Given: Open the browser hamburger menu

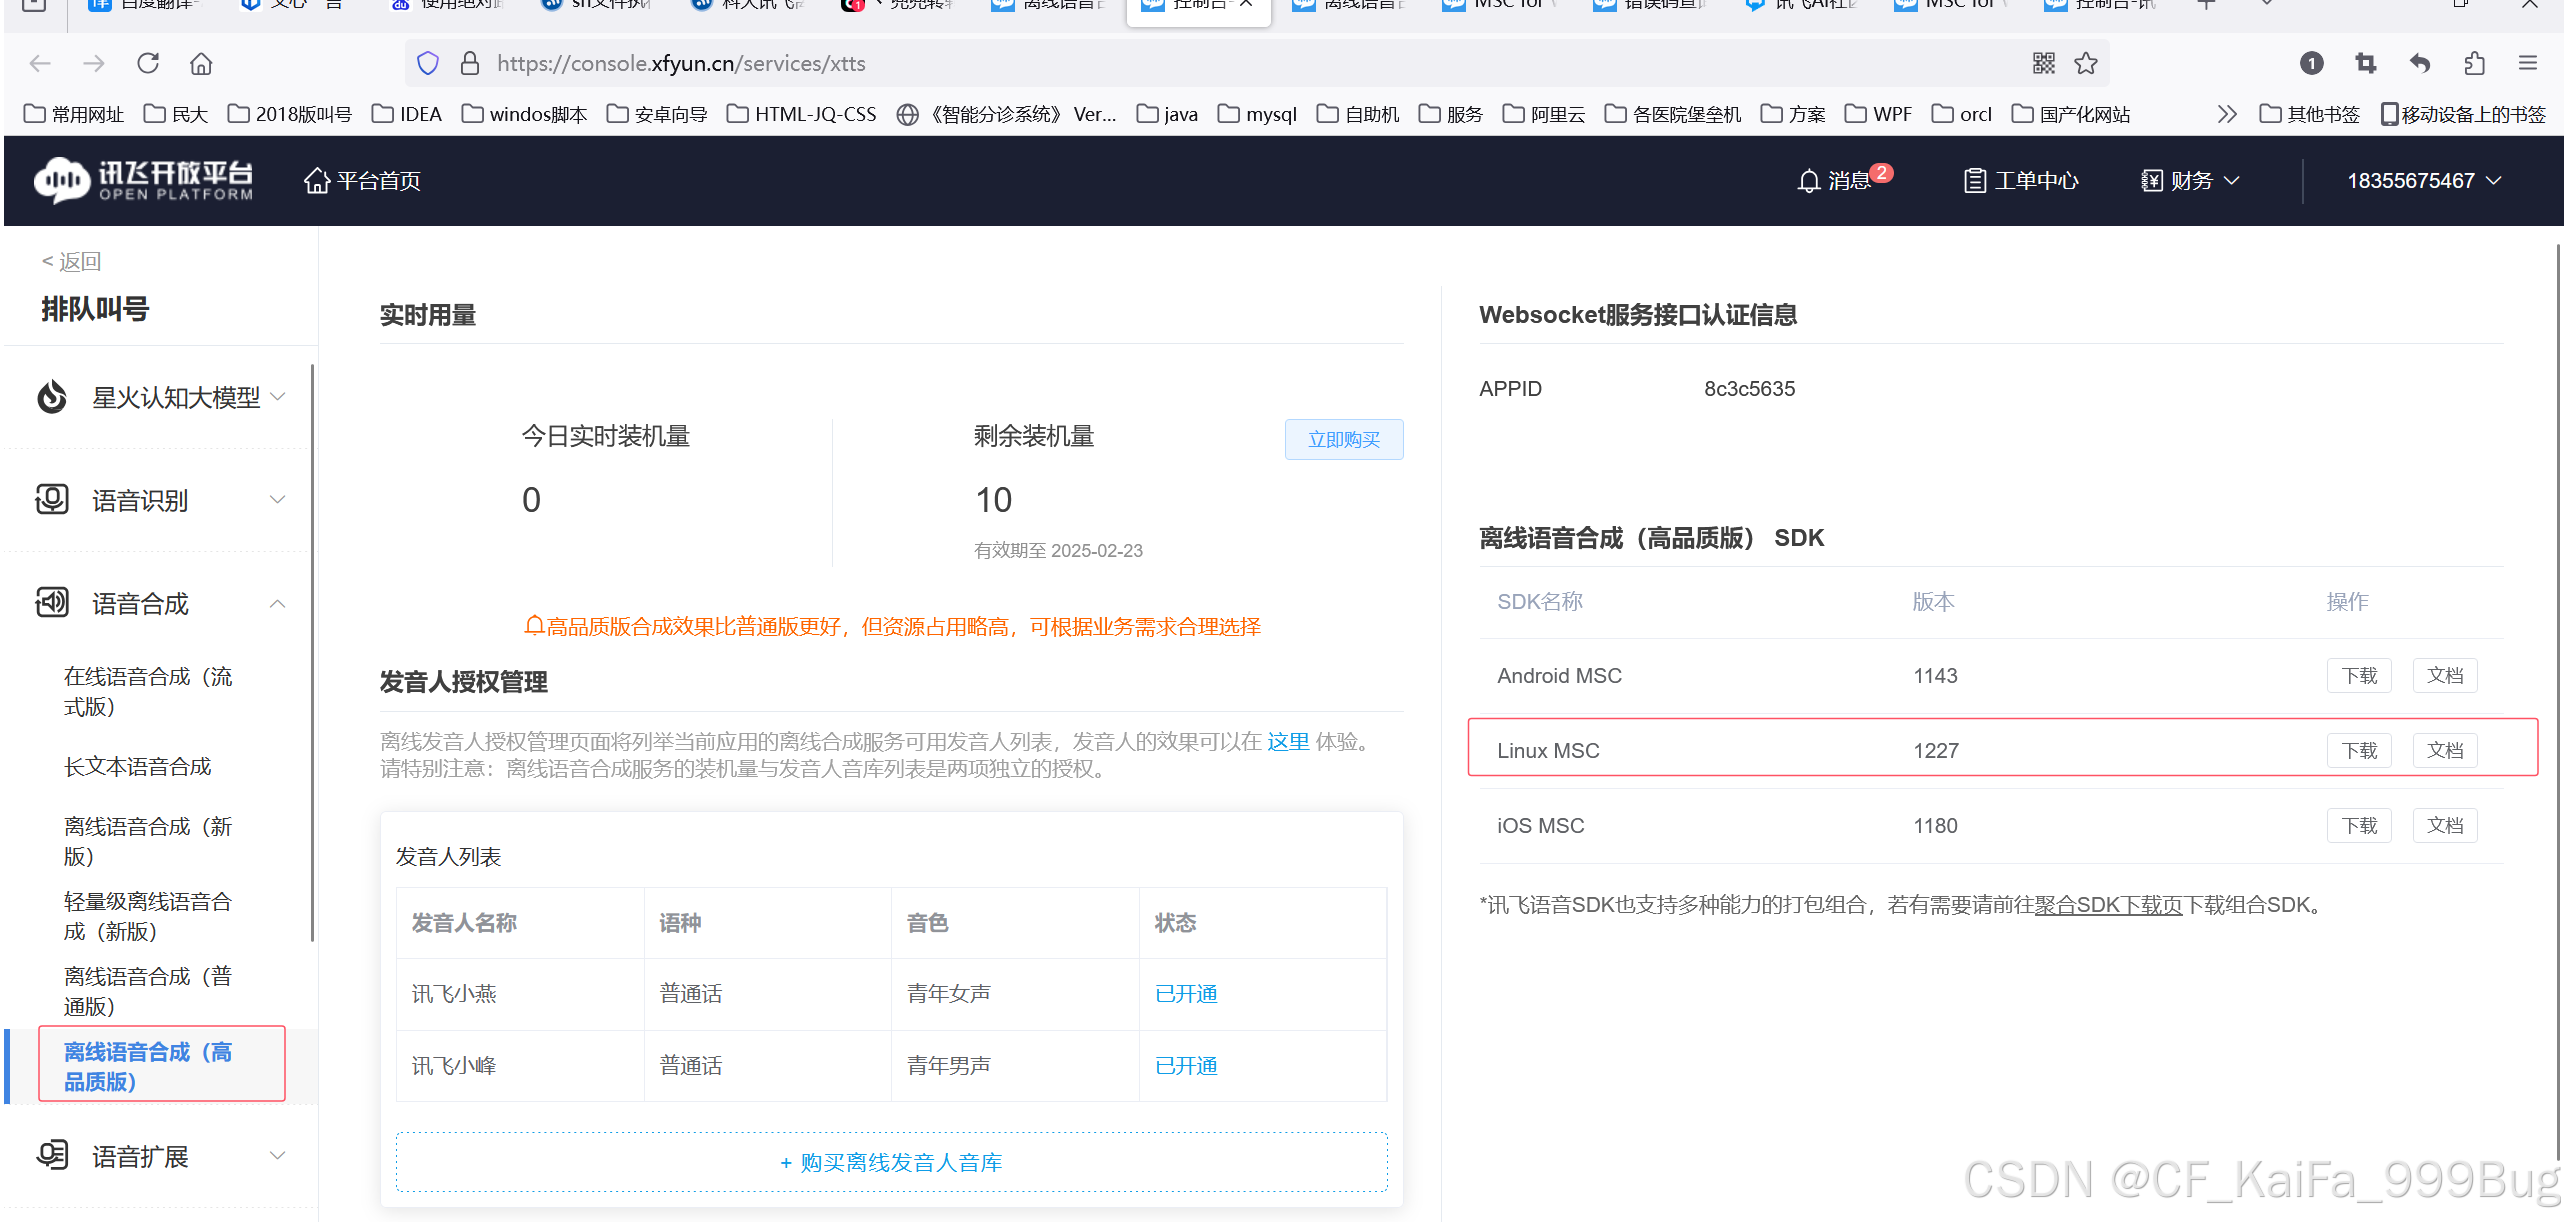Looking at the screenshot, I should click(2528, 64).
